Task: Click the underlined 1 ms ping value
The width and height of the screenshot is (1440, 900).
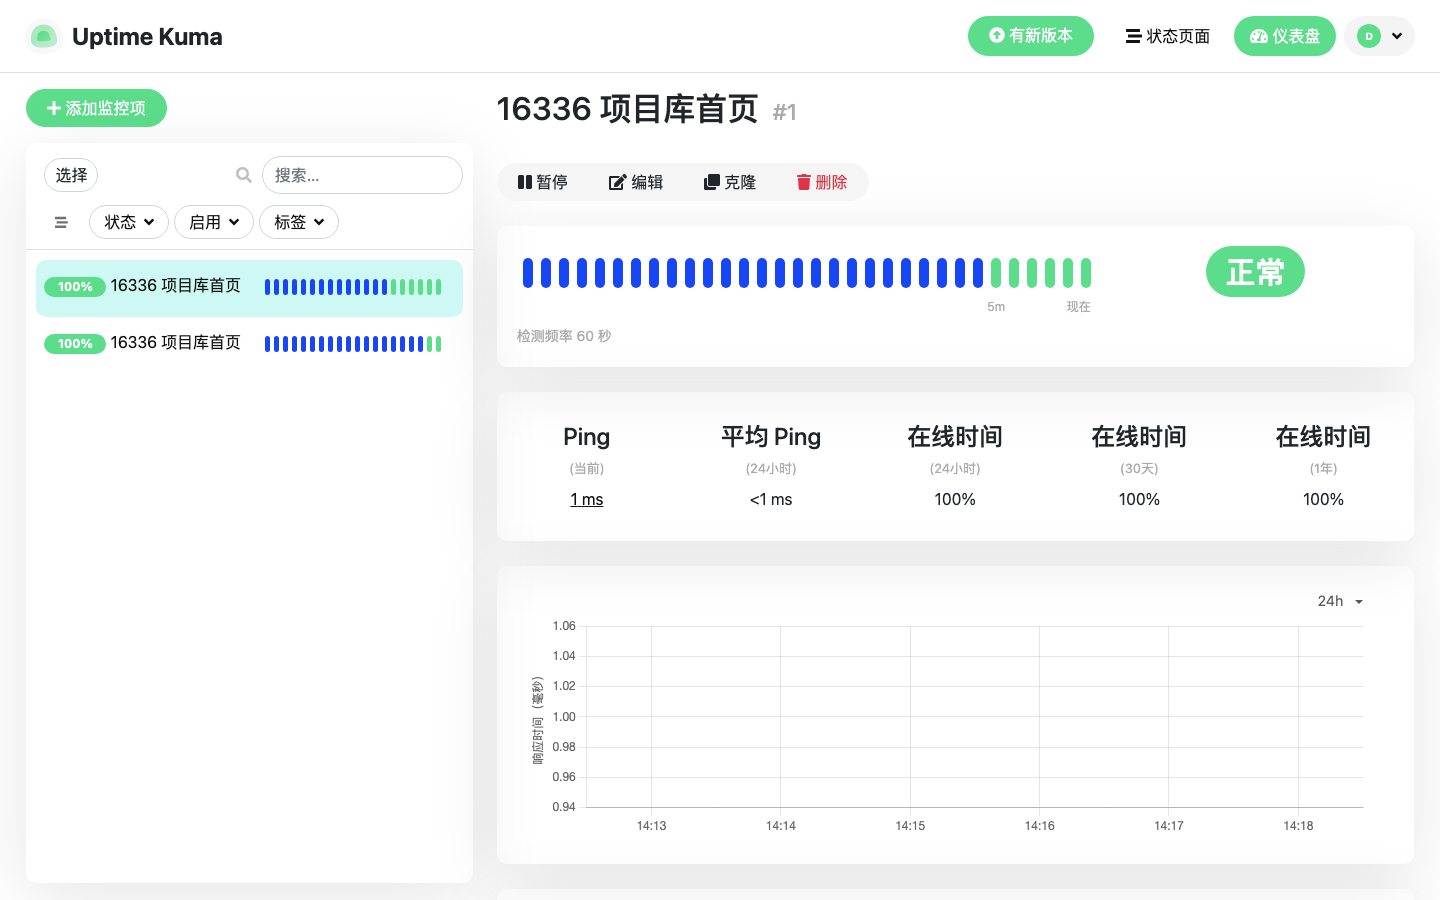Action: (587, 499)
